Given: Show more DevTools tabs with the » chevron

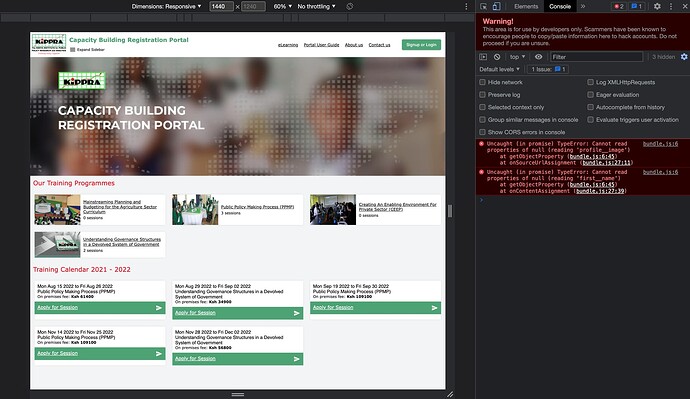Looking at the screenshot, I should tap(583, 6).
